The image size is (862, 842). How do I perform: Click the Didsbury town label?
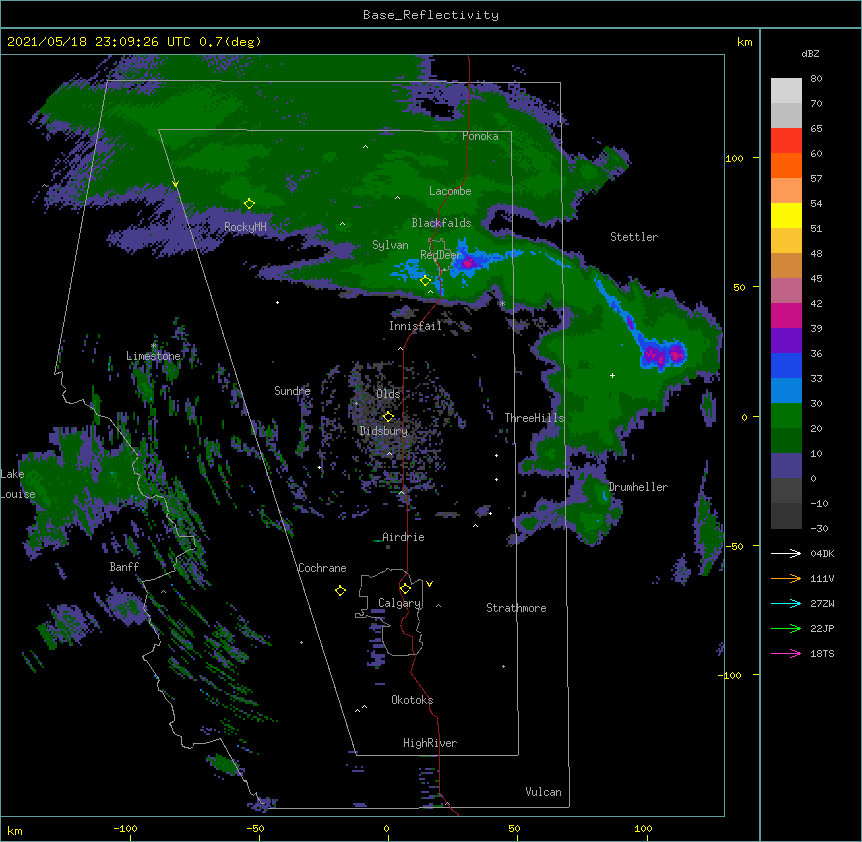tap(384, 431)
